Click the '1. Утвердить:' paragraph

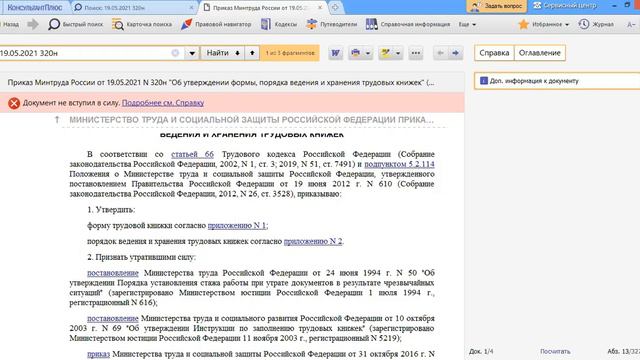coord(111,210)
